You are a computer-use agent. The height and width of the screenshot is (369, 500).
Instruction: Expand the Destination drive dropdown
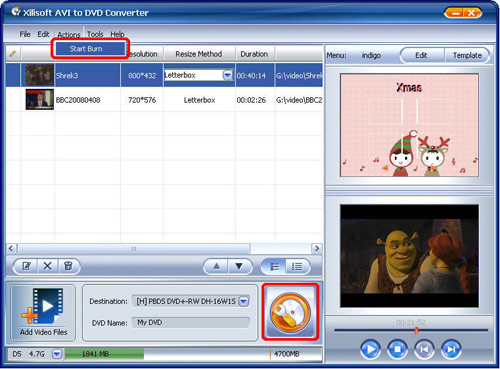point(244,301)
